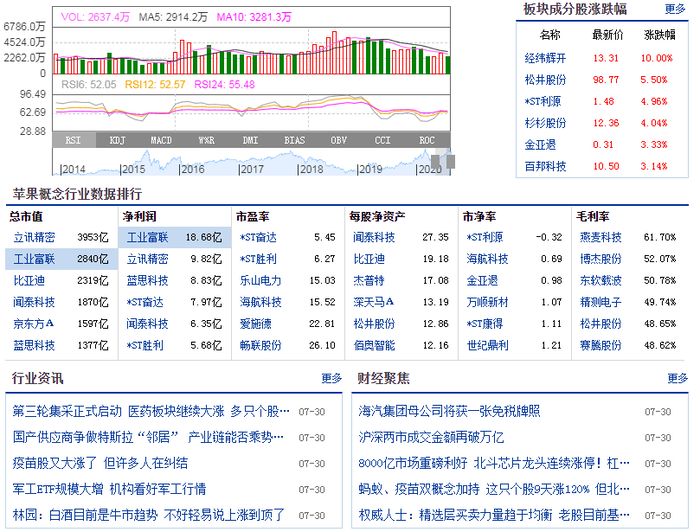Open 更多 link for 财经聚焦
The image size is (700, 532).
pos(677,378)
